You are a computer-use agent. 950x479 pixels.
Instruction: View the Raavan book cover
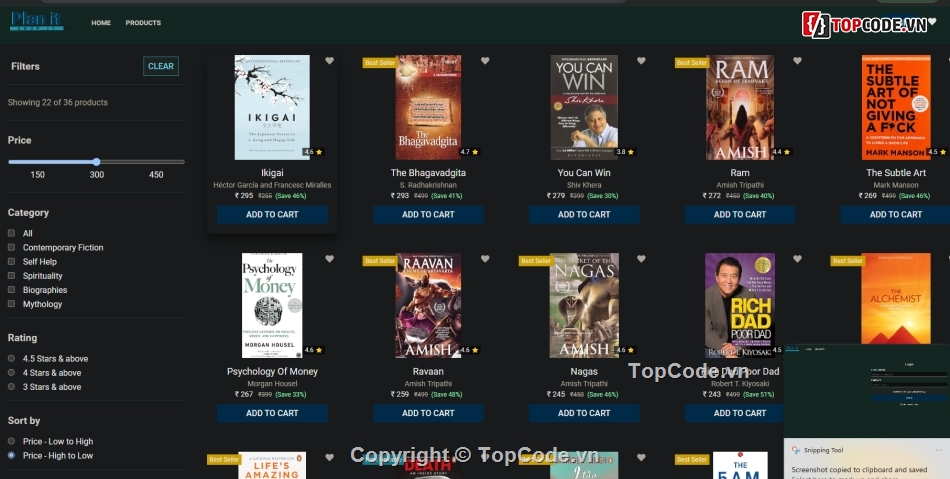click(428, 305)
